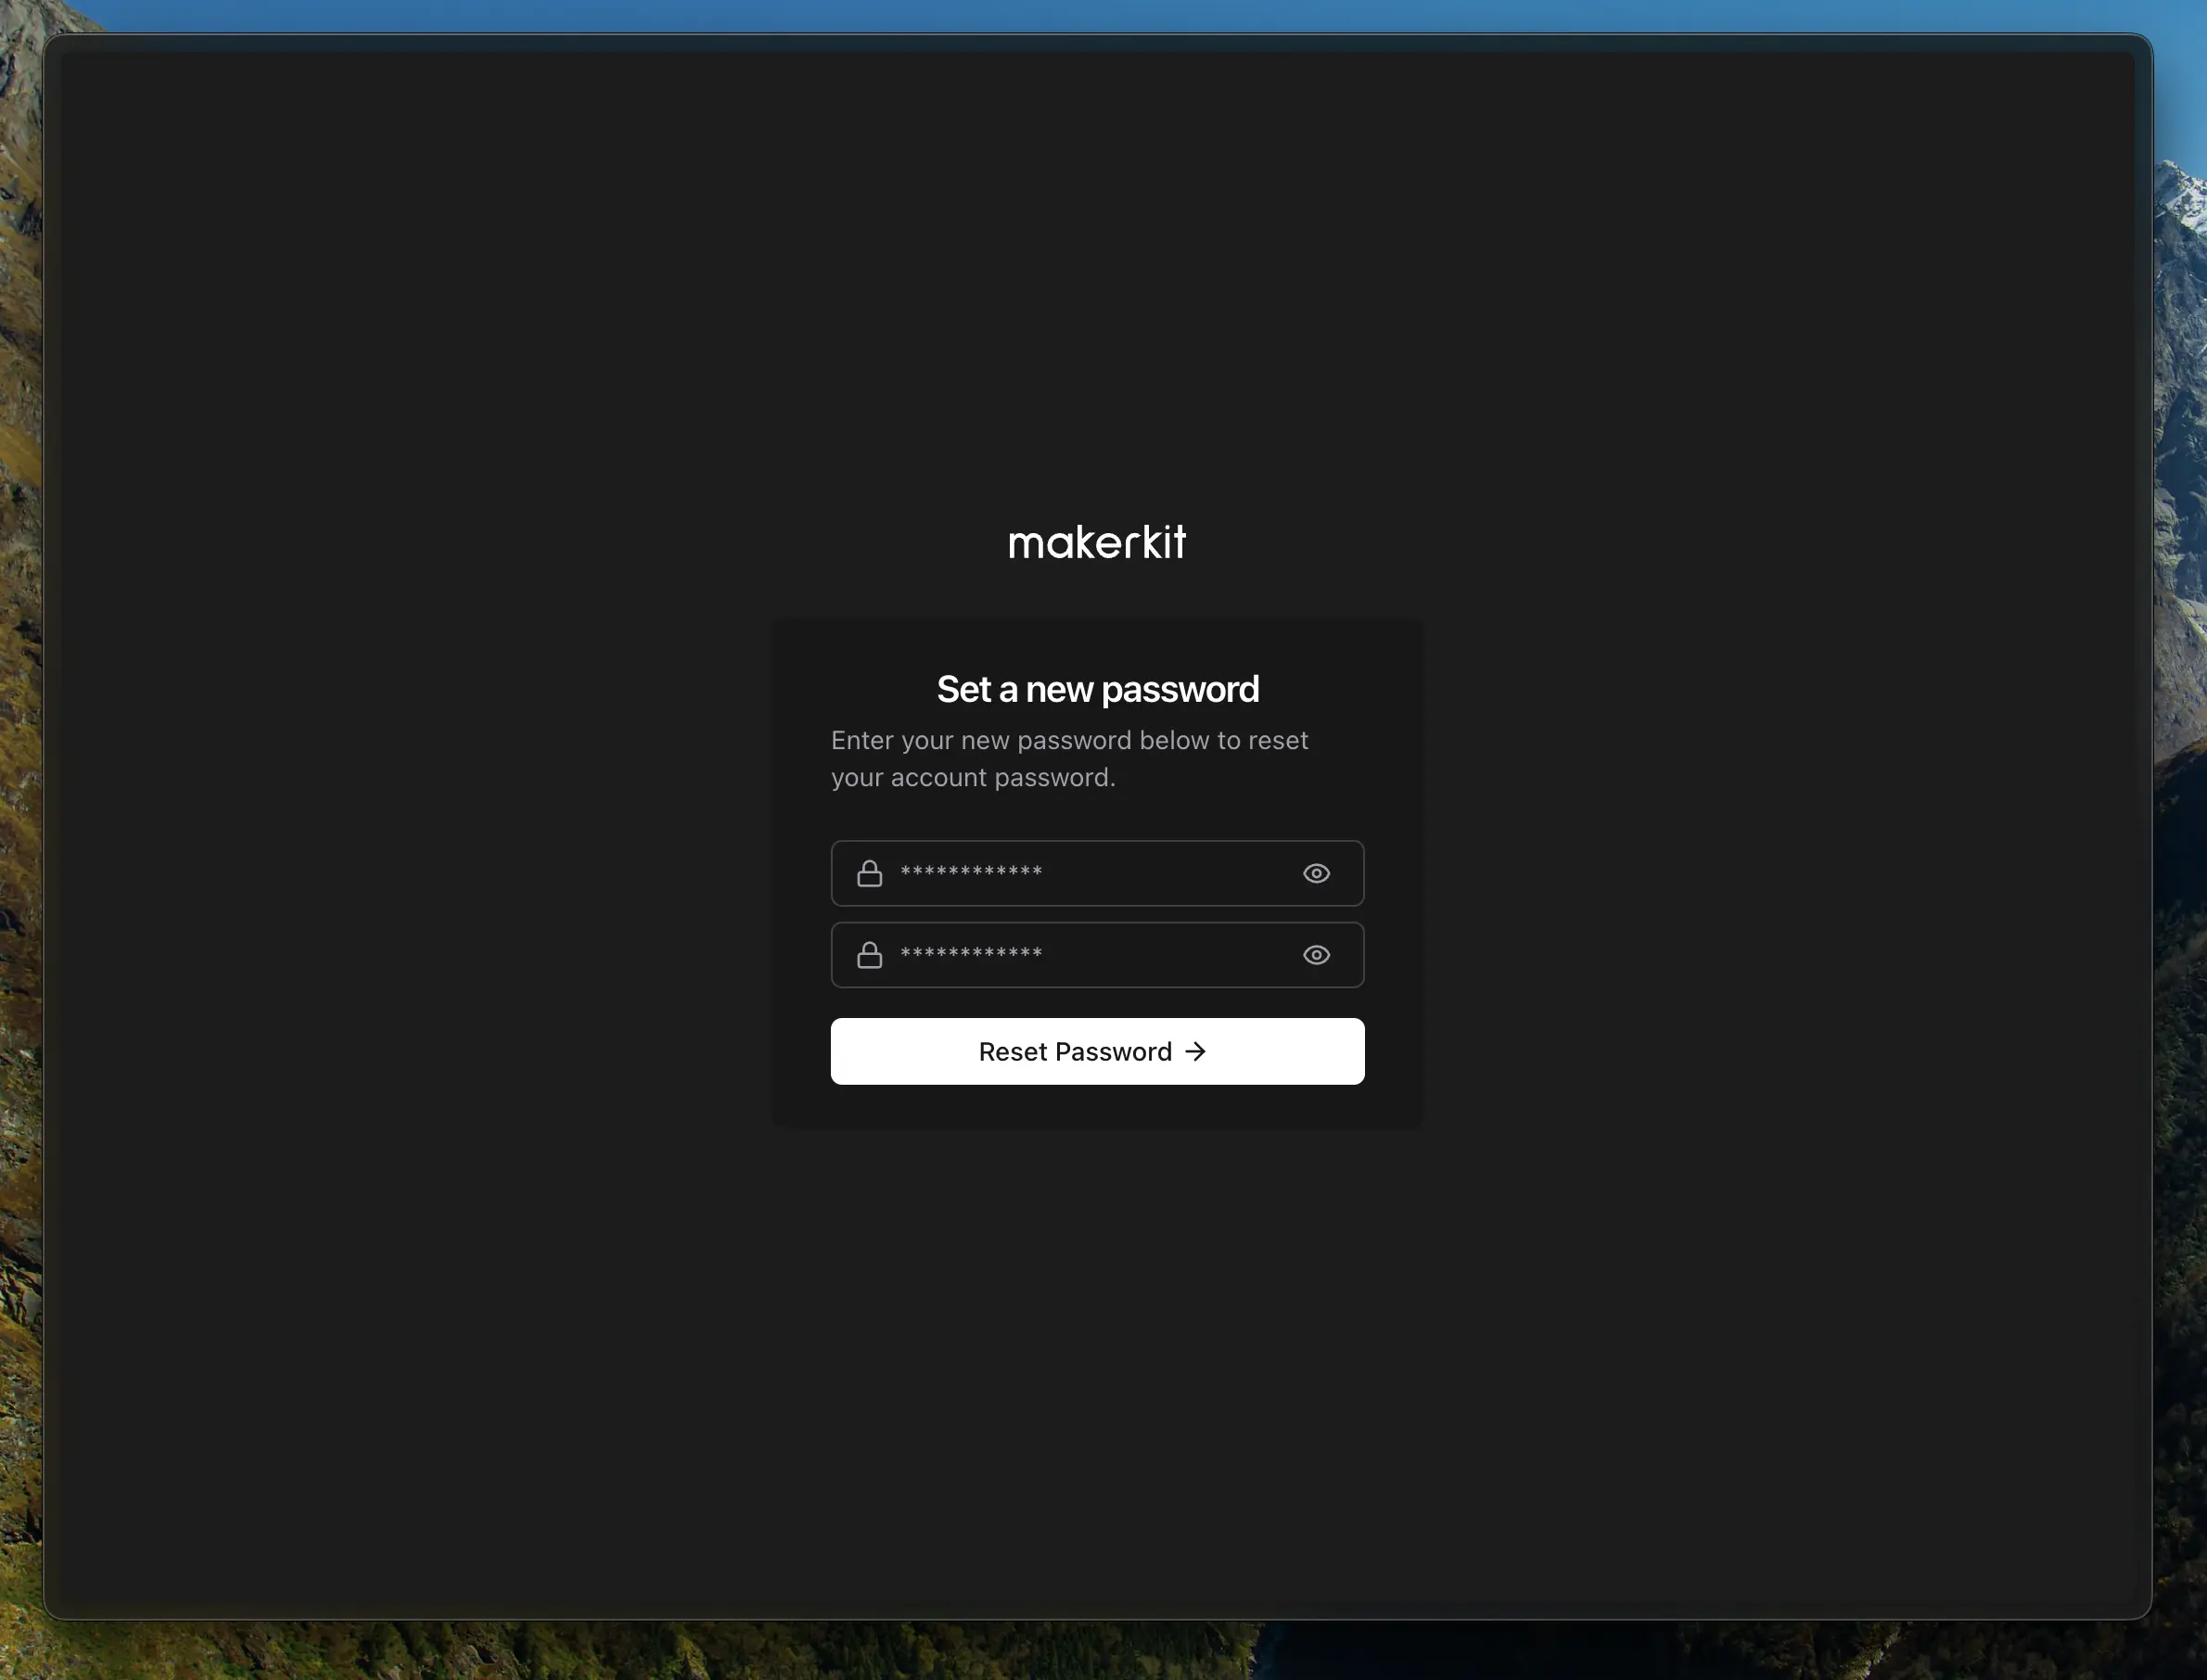Click the lock icon in the second password field
This screenshot has height=1680, width=2207.
pyautogui.click(x=869, y=955)
